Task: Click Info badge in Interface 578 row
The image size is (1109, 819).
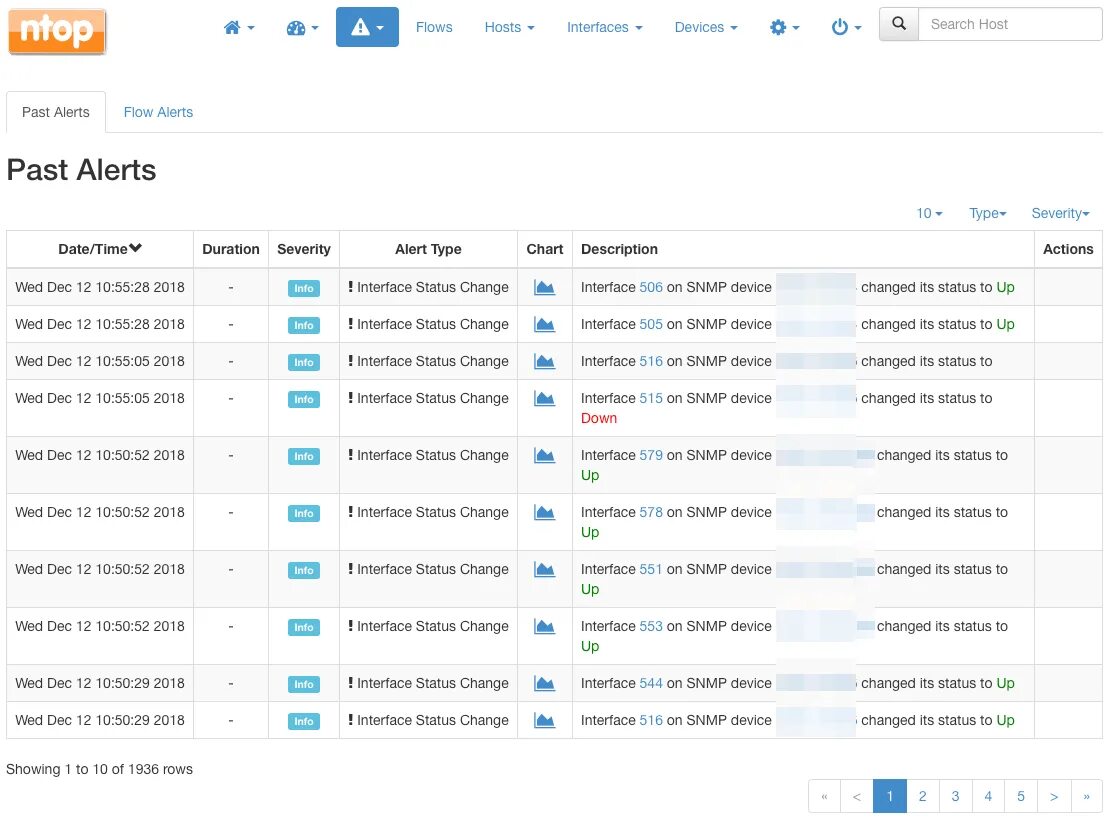Action: click(x=303, y=513)
